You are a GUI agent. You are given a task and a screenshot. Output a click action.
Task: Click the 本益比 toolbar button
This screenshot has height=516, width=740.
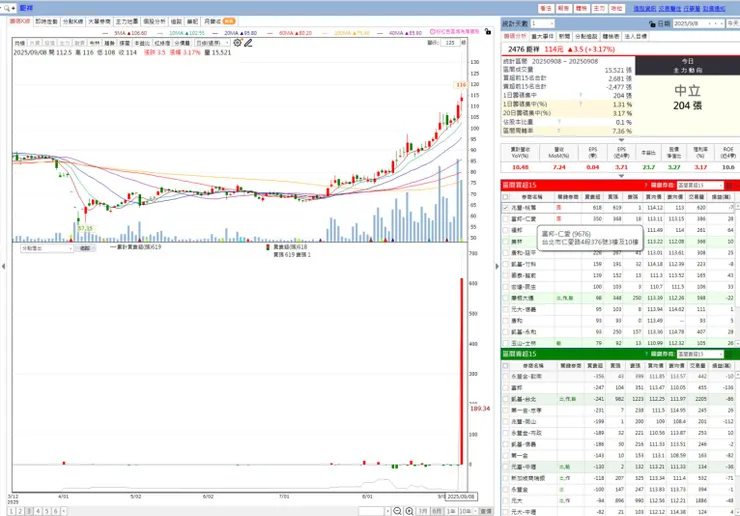(x=142, y=43)
